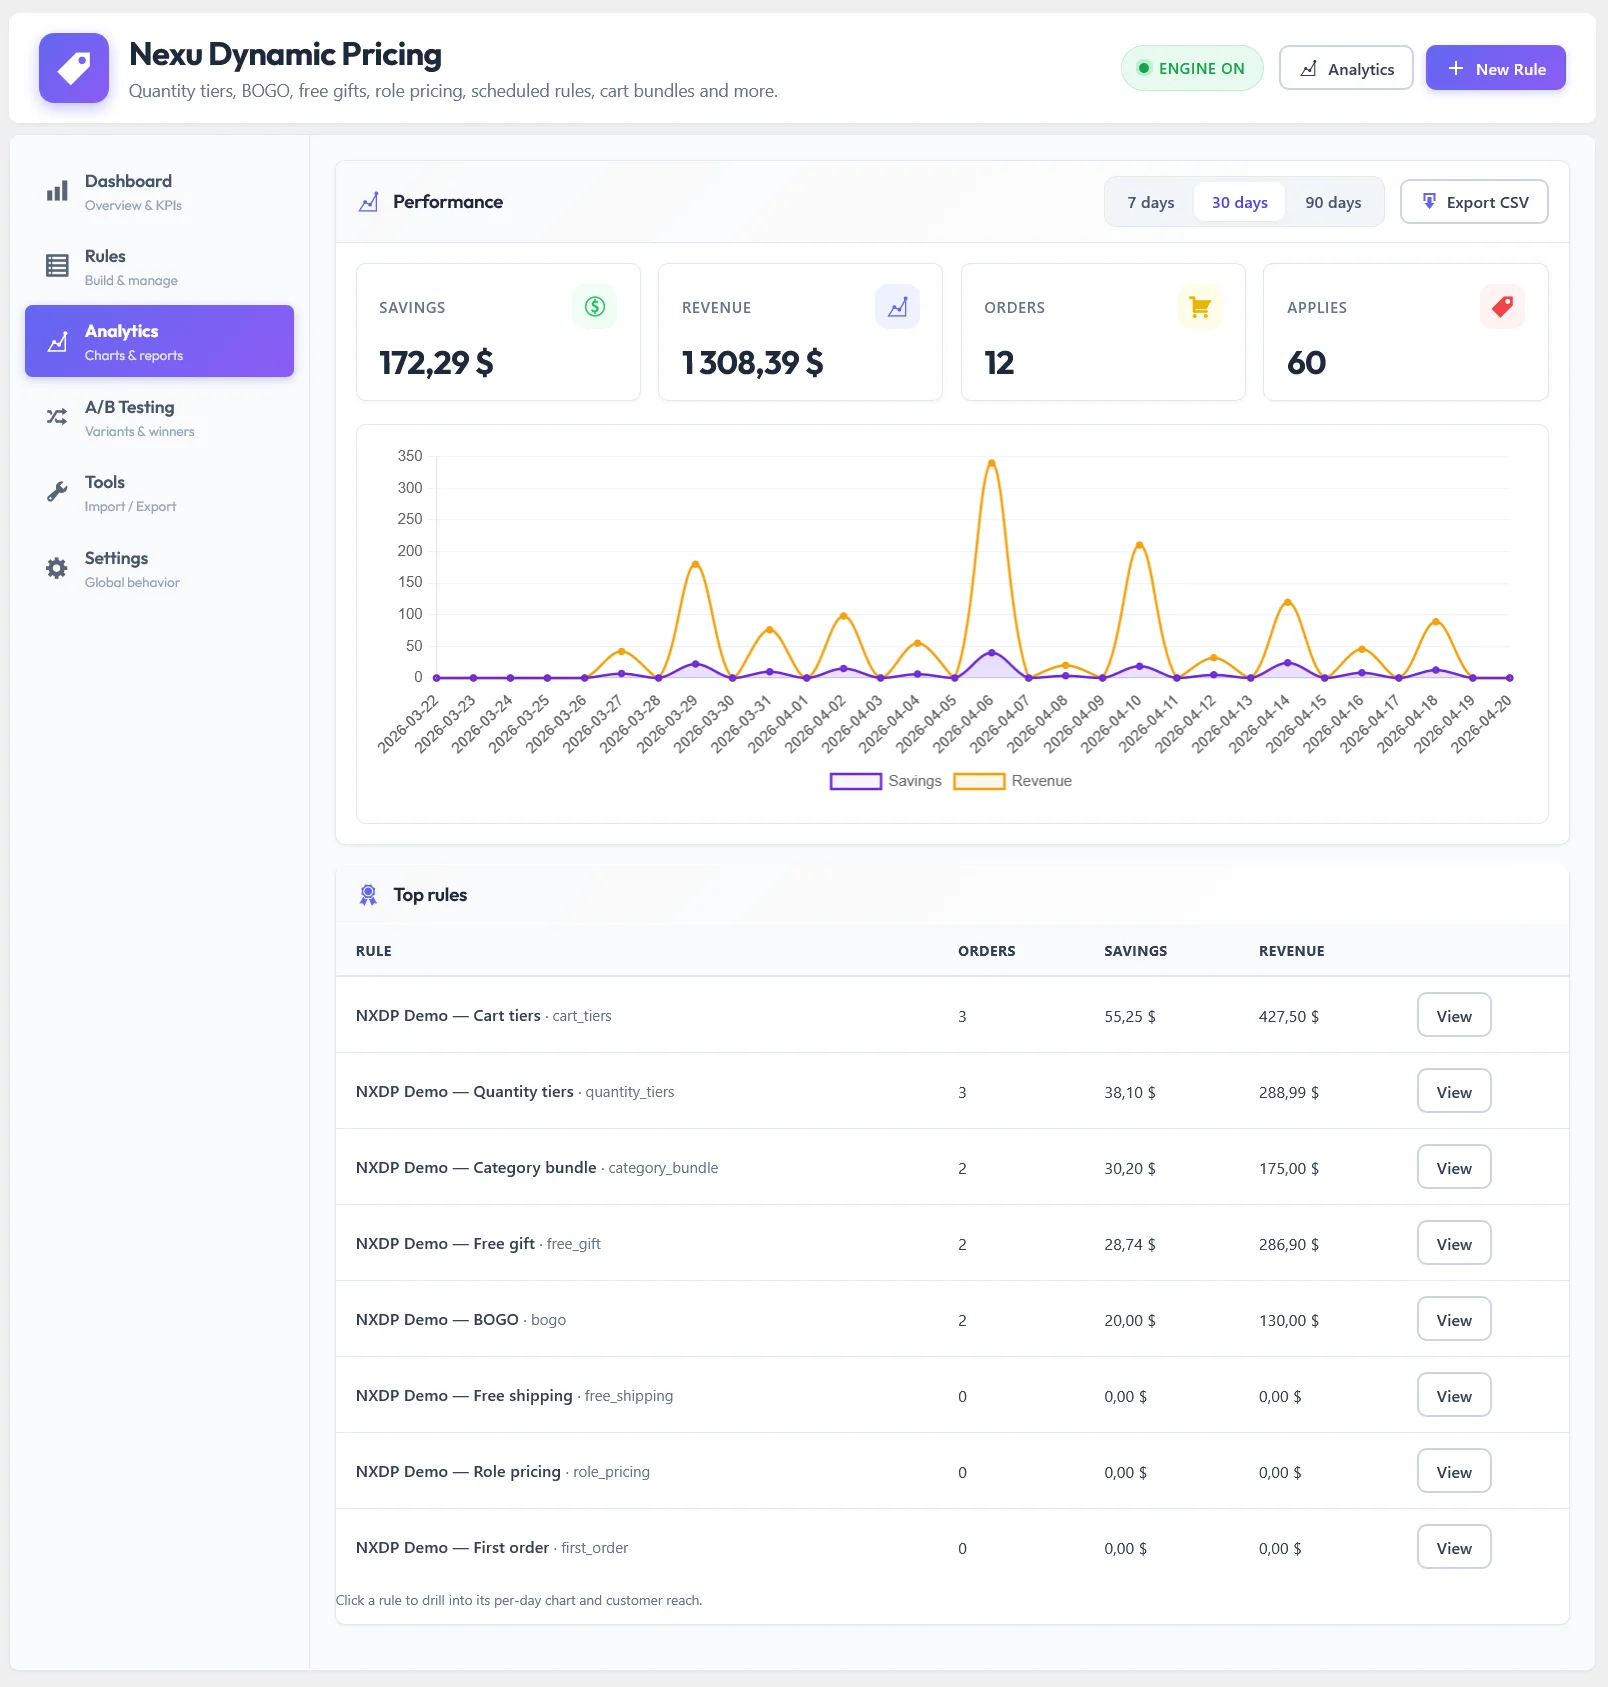Create a New Rule
The width and height of the screenshot is (1608, 1687).
click(1496, 68)
